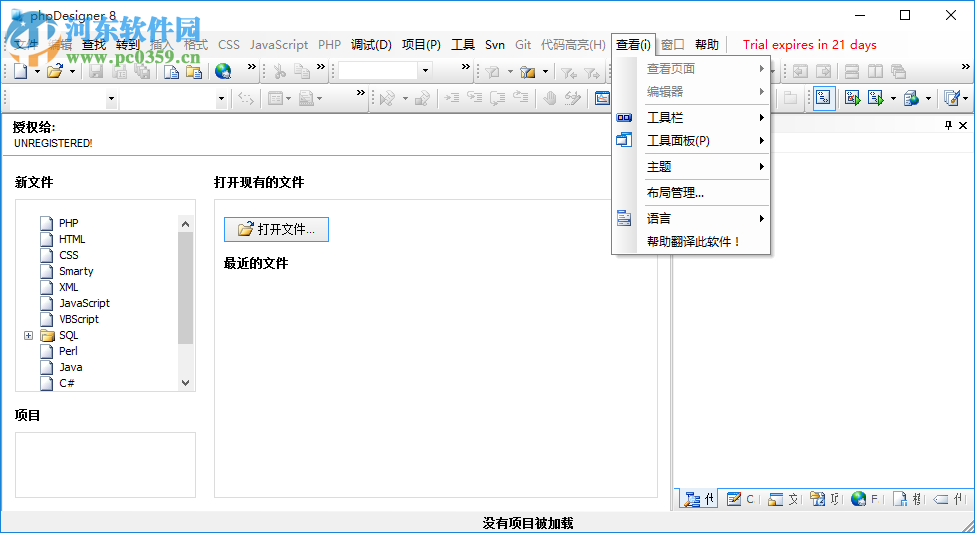The height and width of the screenshot is (533, 975).
Task: Open the search combo box dropdown
Action: [425, 71]
